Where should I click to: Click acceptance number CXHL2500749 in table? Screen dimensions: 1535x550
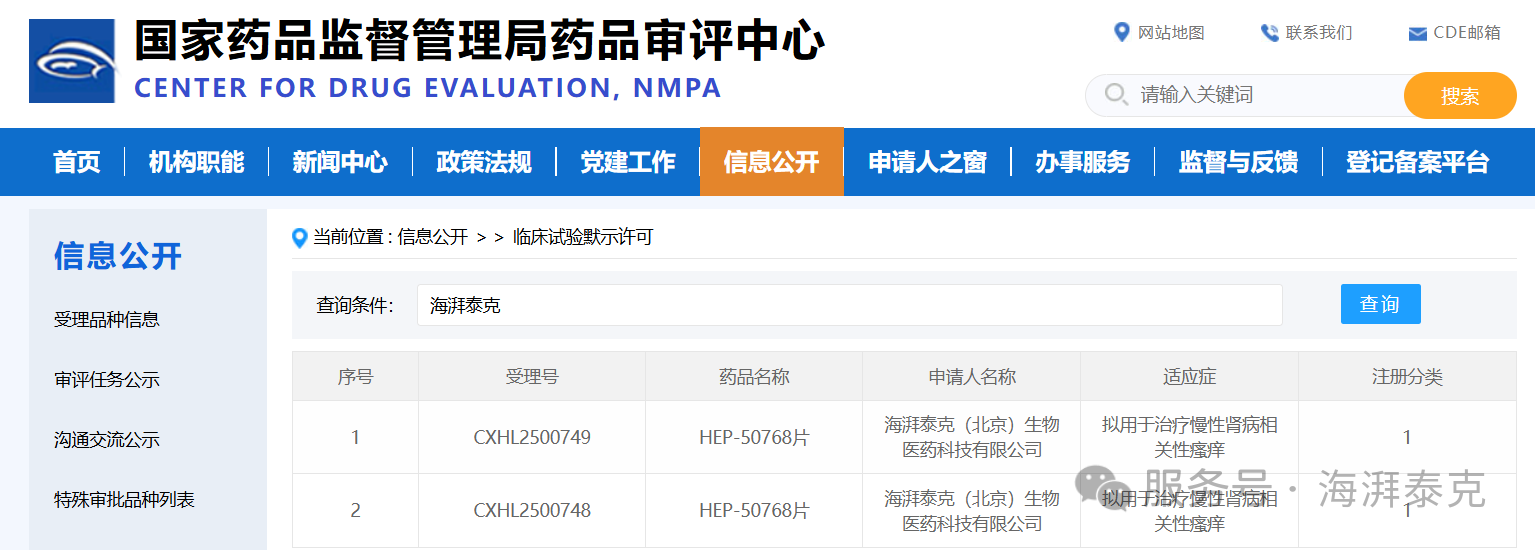[x=532, y=437]
